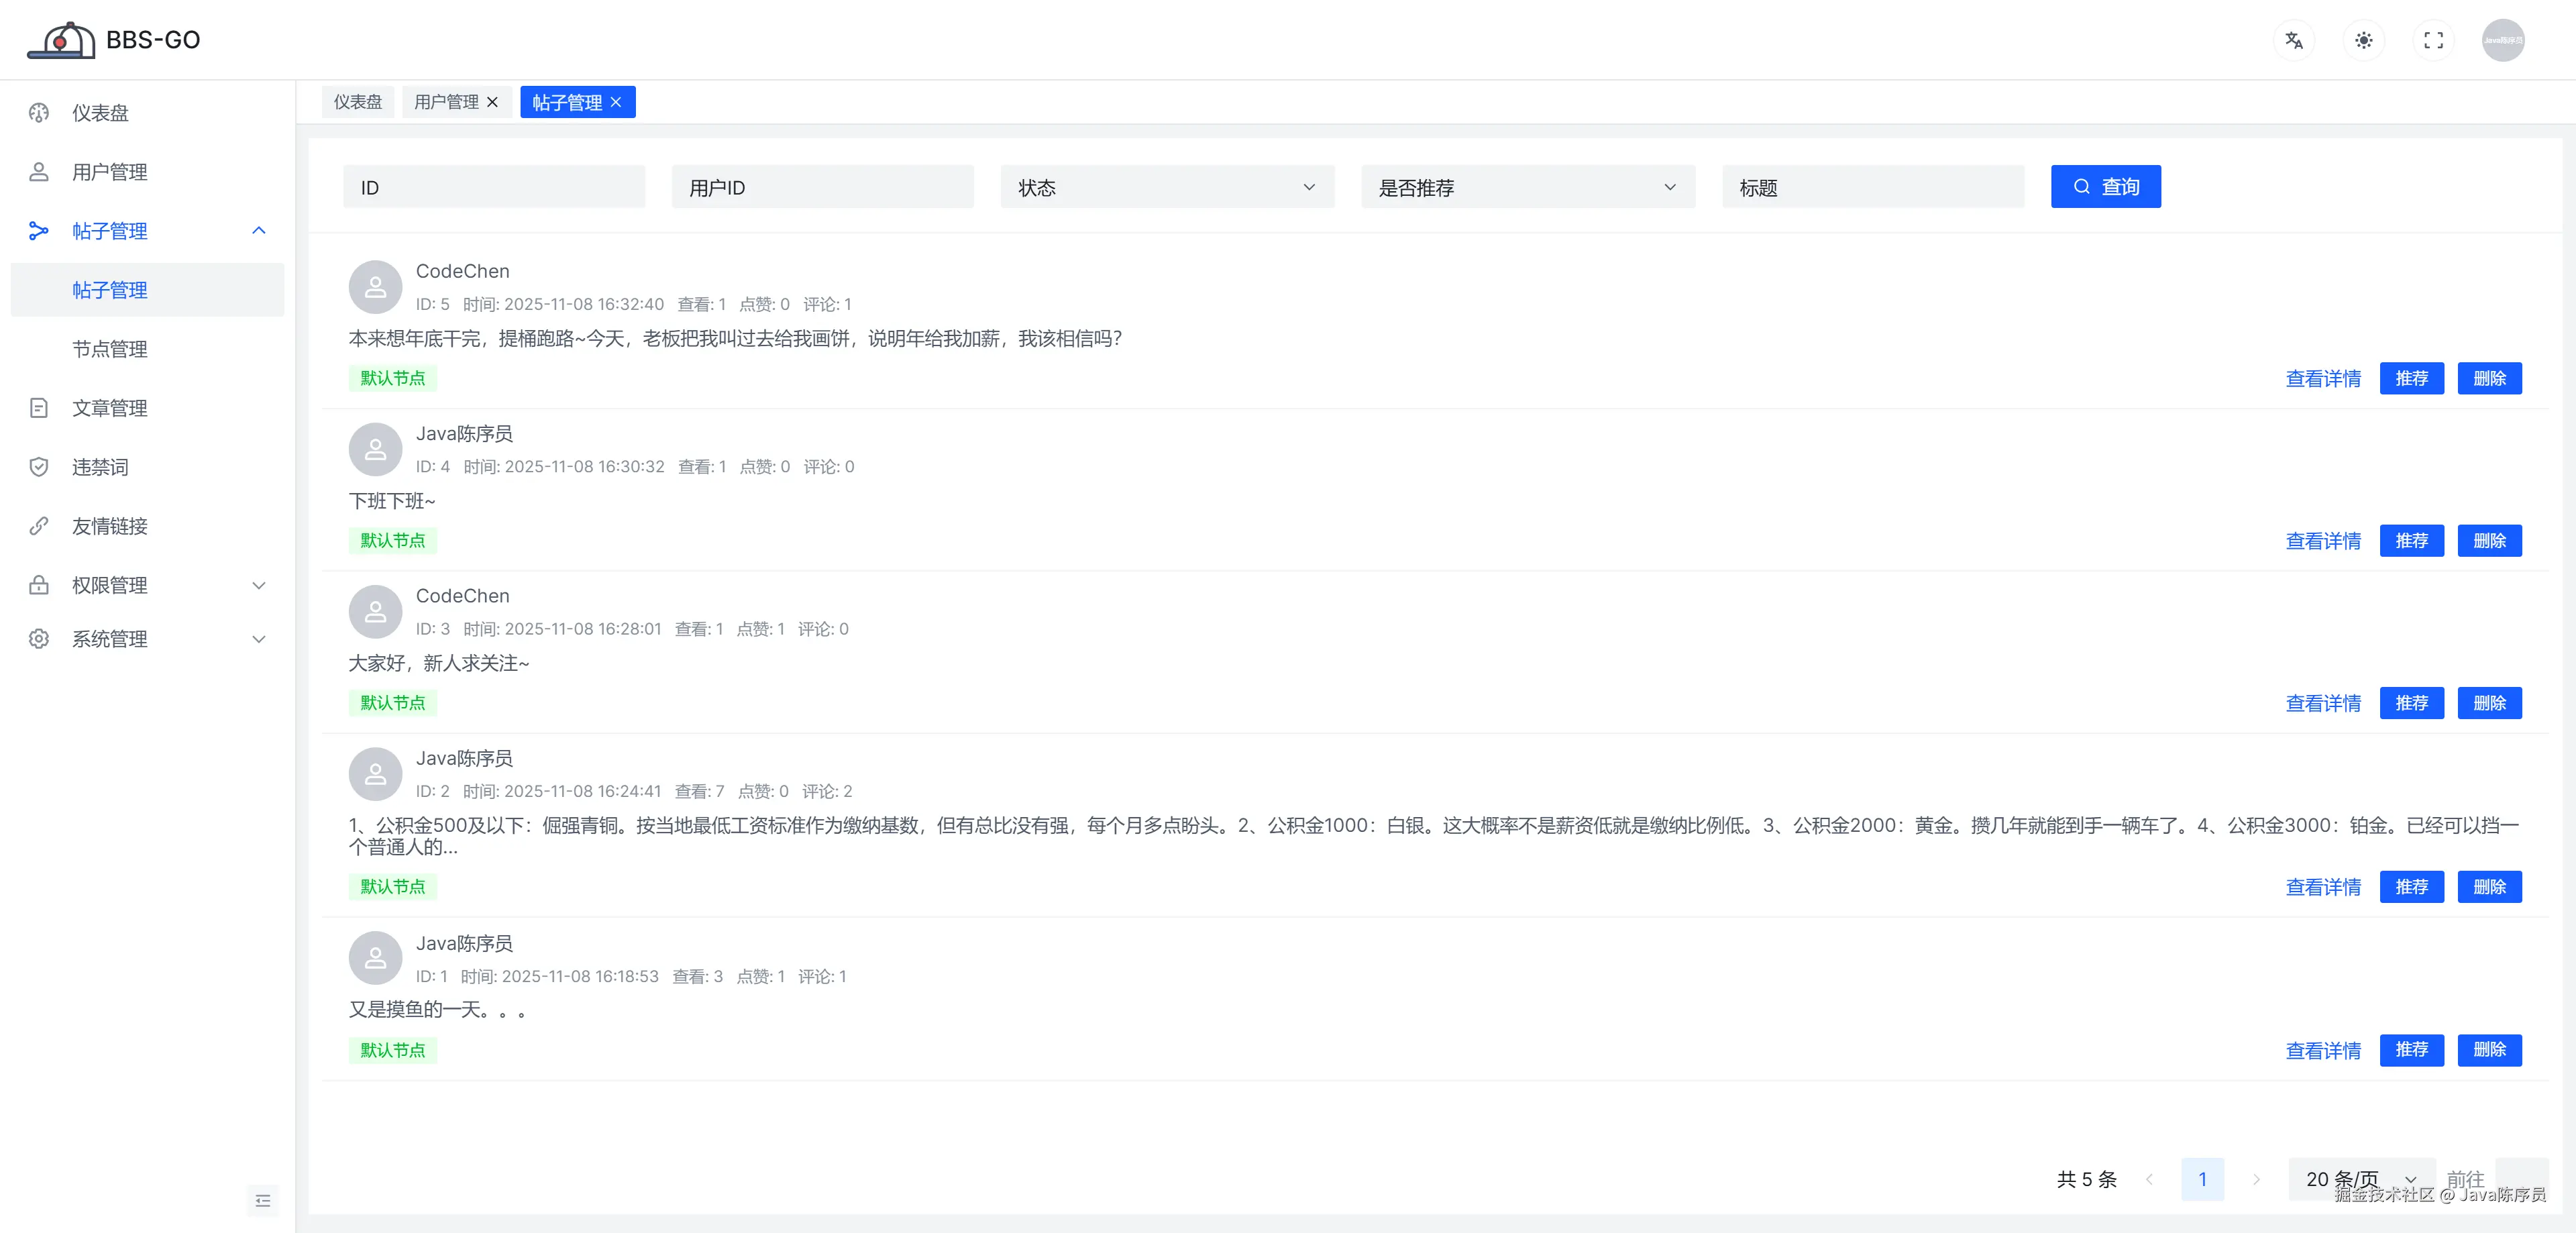The height and width of the screenshot is (1233, 2576).
Task: Toggle the light/dark theme icon
Action: point(2363,41)
